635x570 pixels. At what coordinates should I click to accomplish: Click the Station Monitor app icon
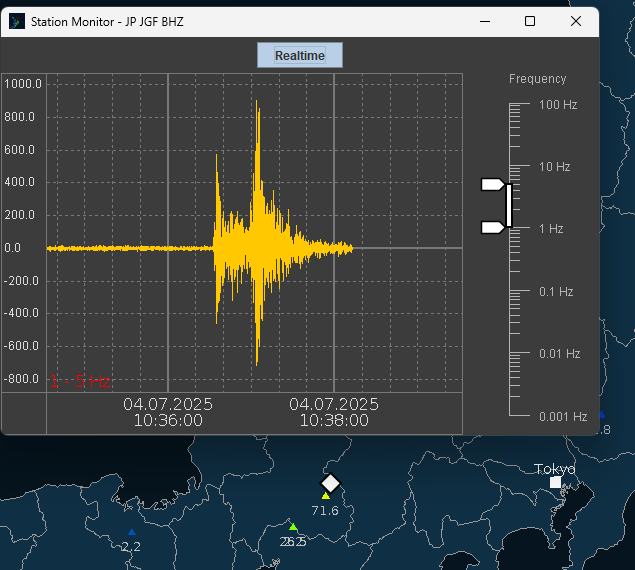[x=17, y=21]
